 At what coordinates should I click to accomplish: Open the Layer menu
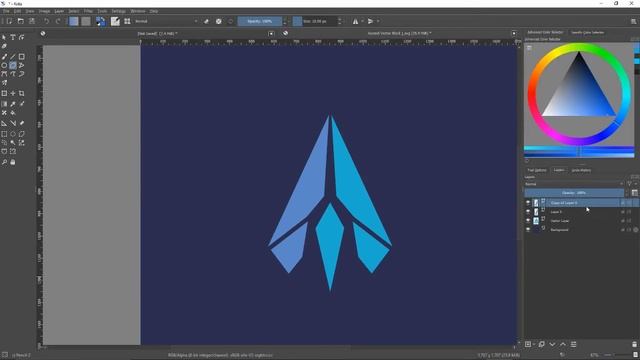pyautogui.click(x=59, y=11)
